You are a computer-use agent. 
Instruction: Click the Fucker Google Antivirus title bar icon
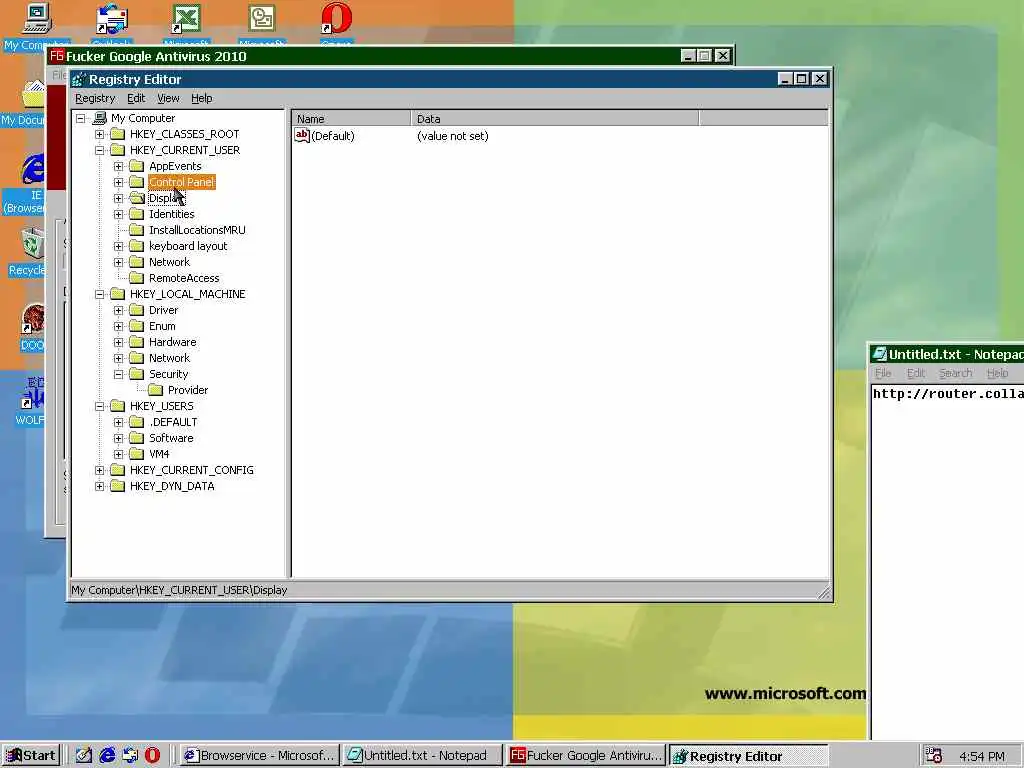pyautogui.click(x=57, y=56)
